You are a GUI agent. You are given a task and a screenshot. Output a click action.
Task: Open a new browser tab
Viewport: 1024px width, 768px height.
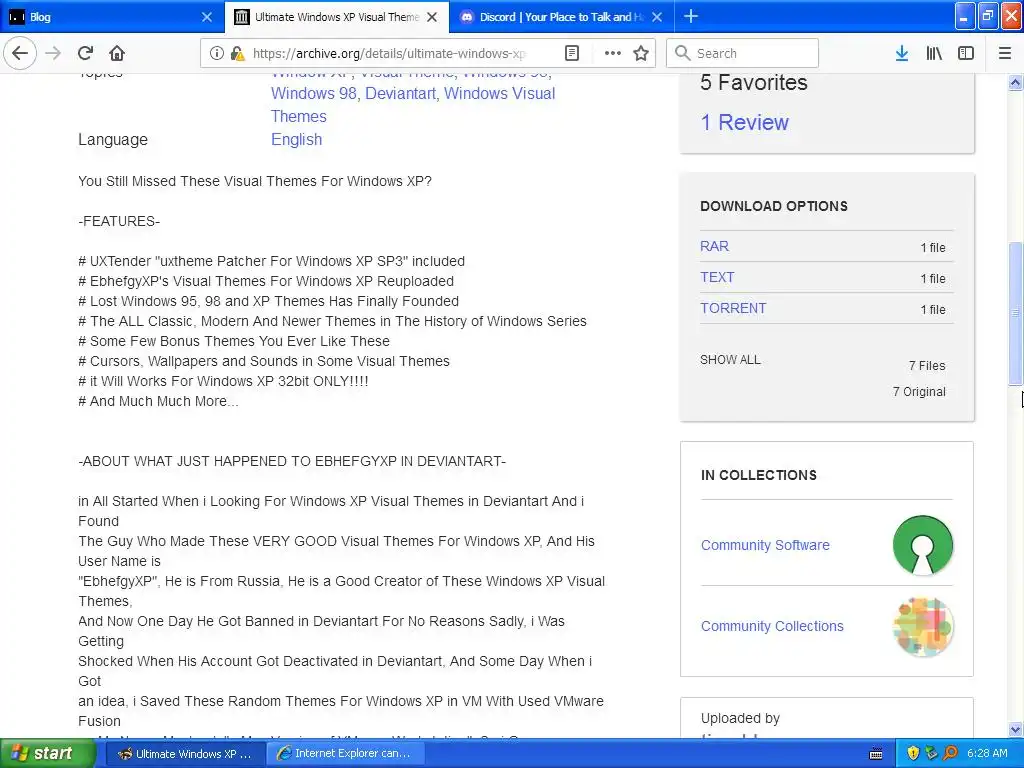[x=690, y=16]
